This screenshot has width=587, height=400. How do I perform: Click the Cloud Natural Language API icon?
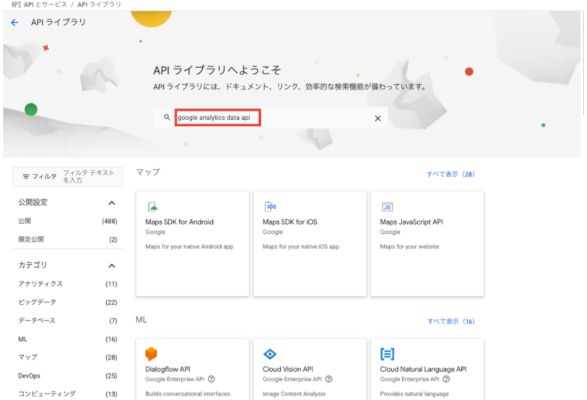tap(387, 354)
